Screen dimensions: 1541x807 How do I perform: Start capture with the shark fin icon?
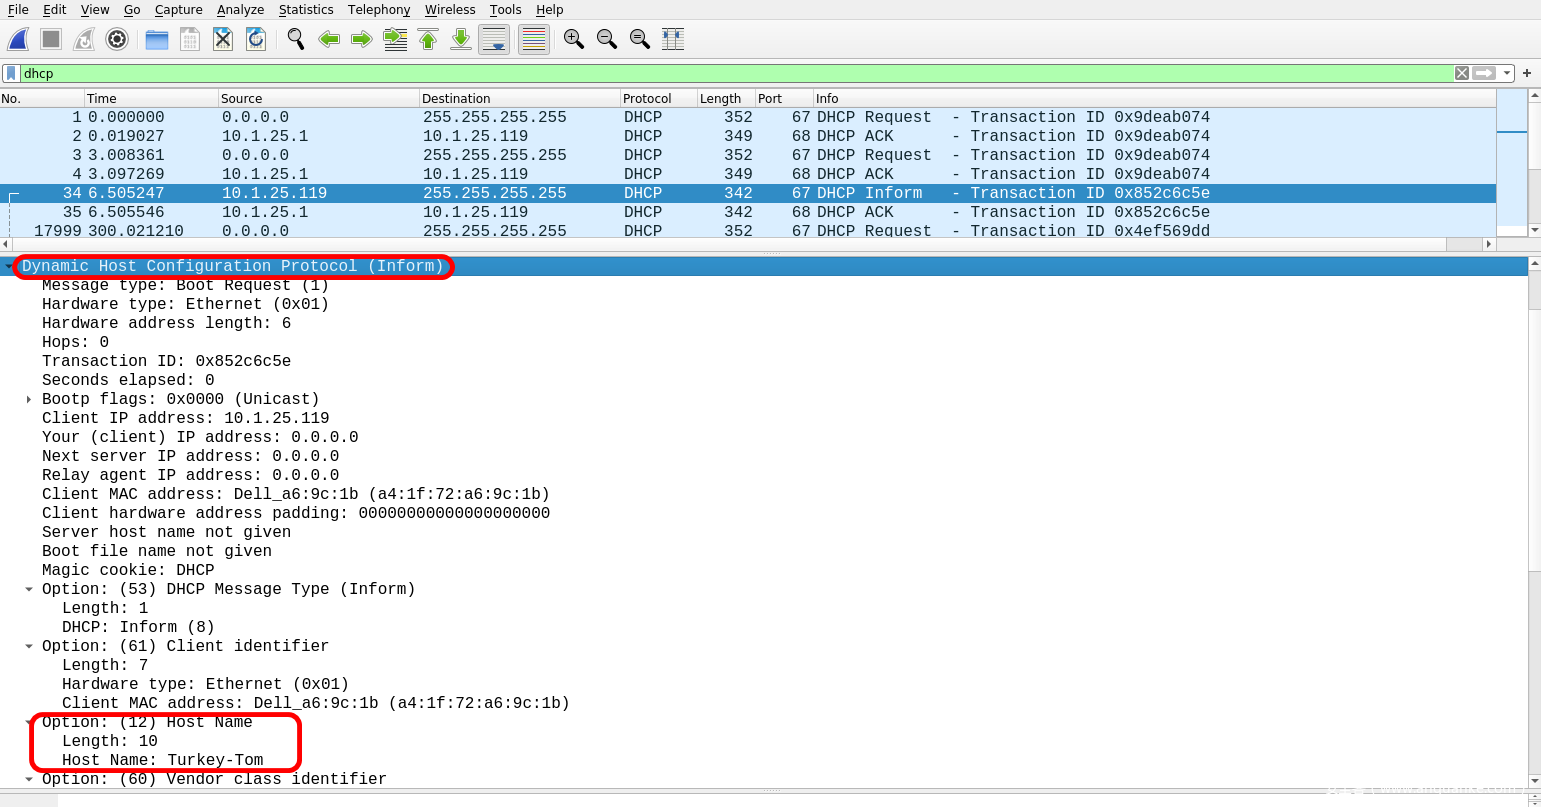[18, 39]
